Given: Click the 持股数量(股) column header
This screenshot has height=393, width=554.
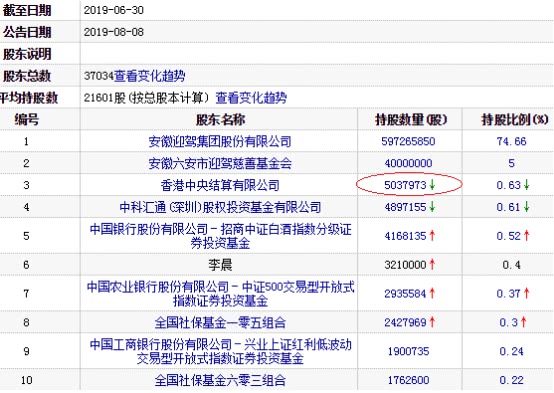Looking at the screenshot, I should (411, 120).
